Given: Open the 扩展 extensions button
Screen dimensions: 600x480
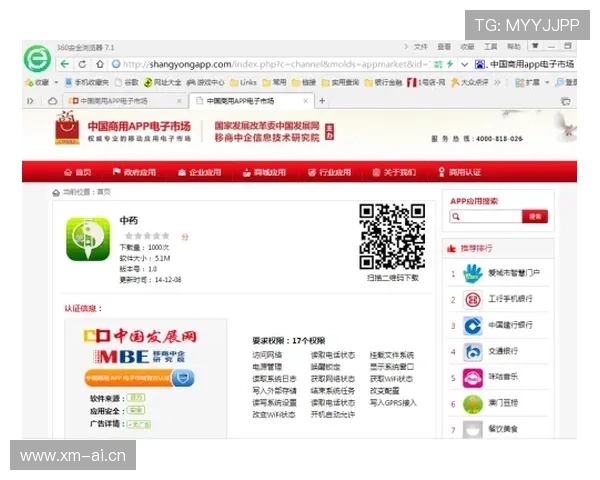Looking at the screenshot, I should [527, 82].
